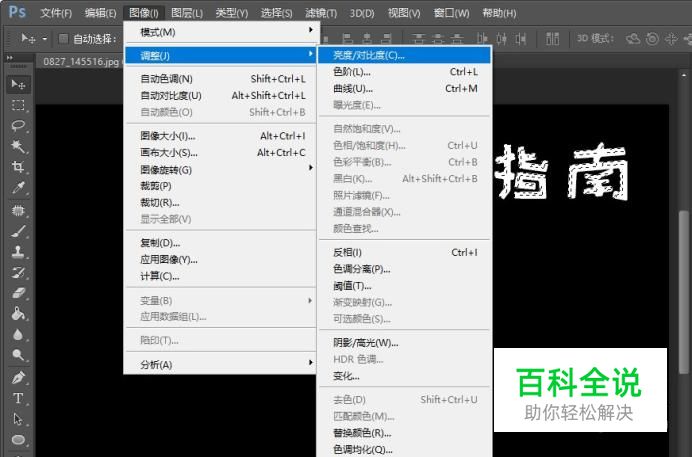This screenshot has width=692, height=457.
Task: Expand the toolbox panel double arrows
Action: pos(10,58)
